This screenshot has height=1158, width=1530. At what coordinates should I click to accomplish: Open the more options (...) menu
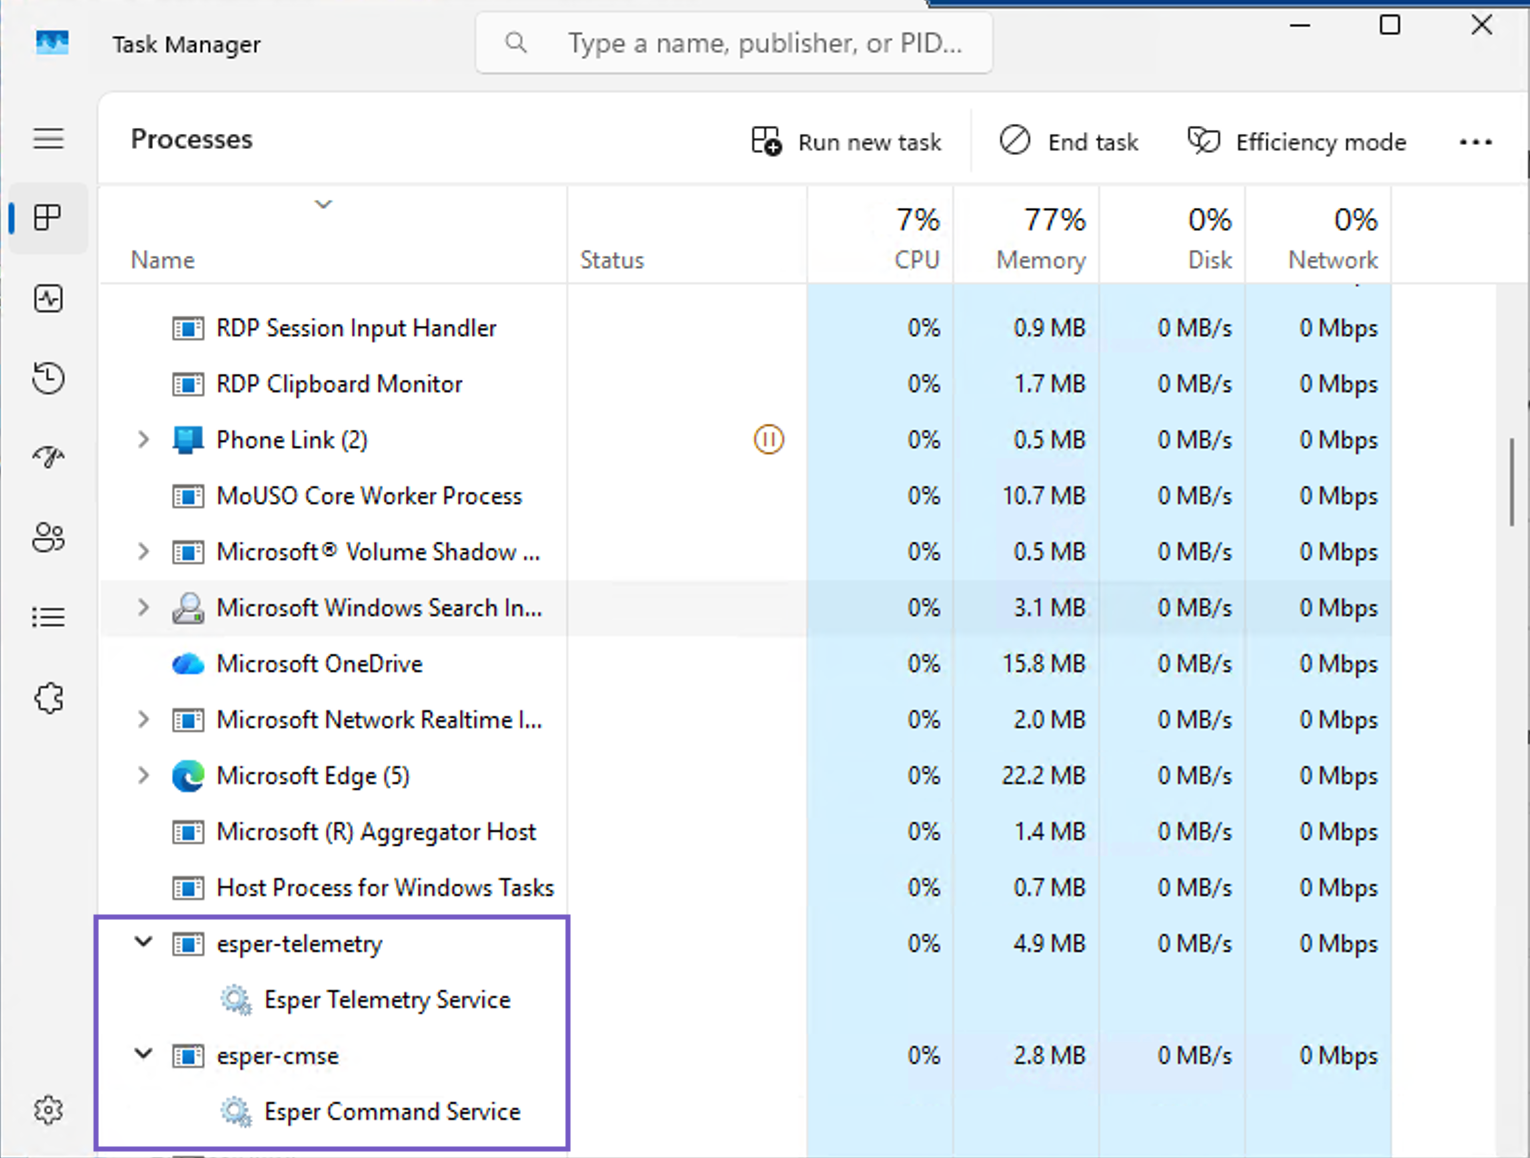(x=1475, y=142)
